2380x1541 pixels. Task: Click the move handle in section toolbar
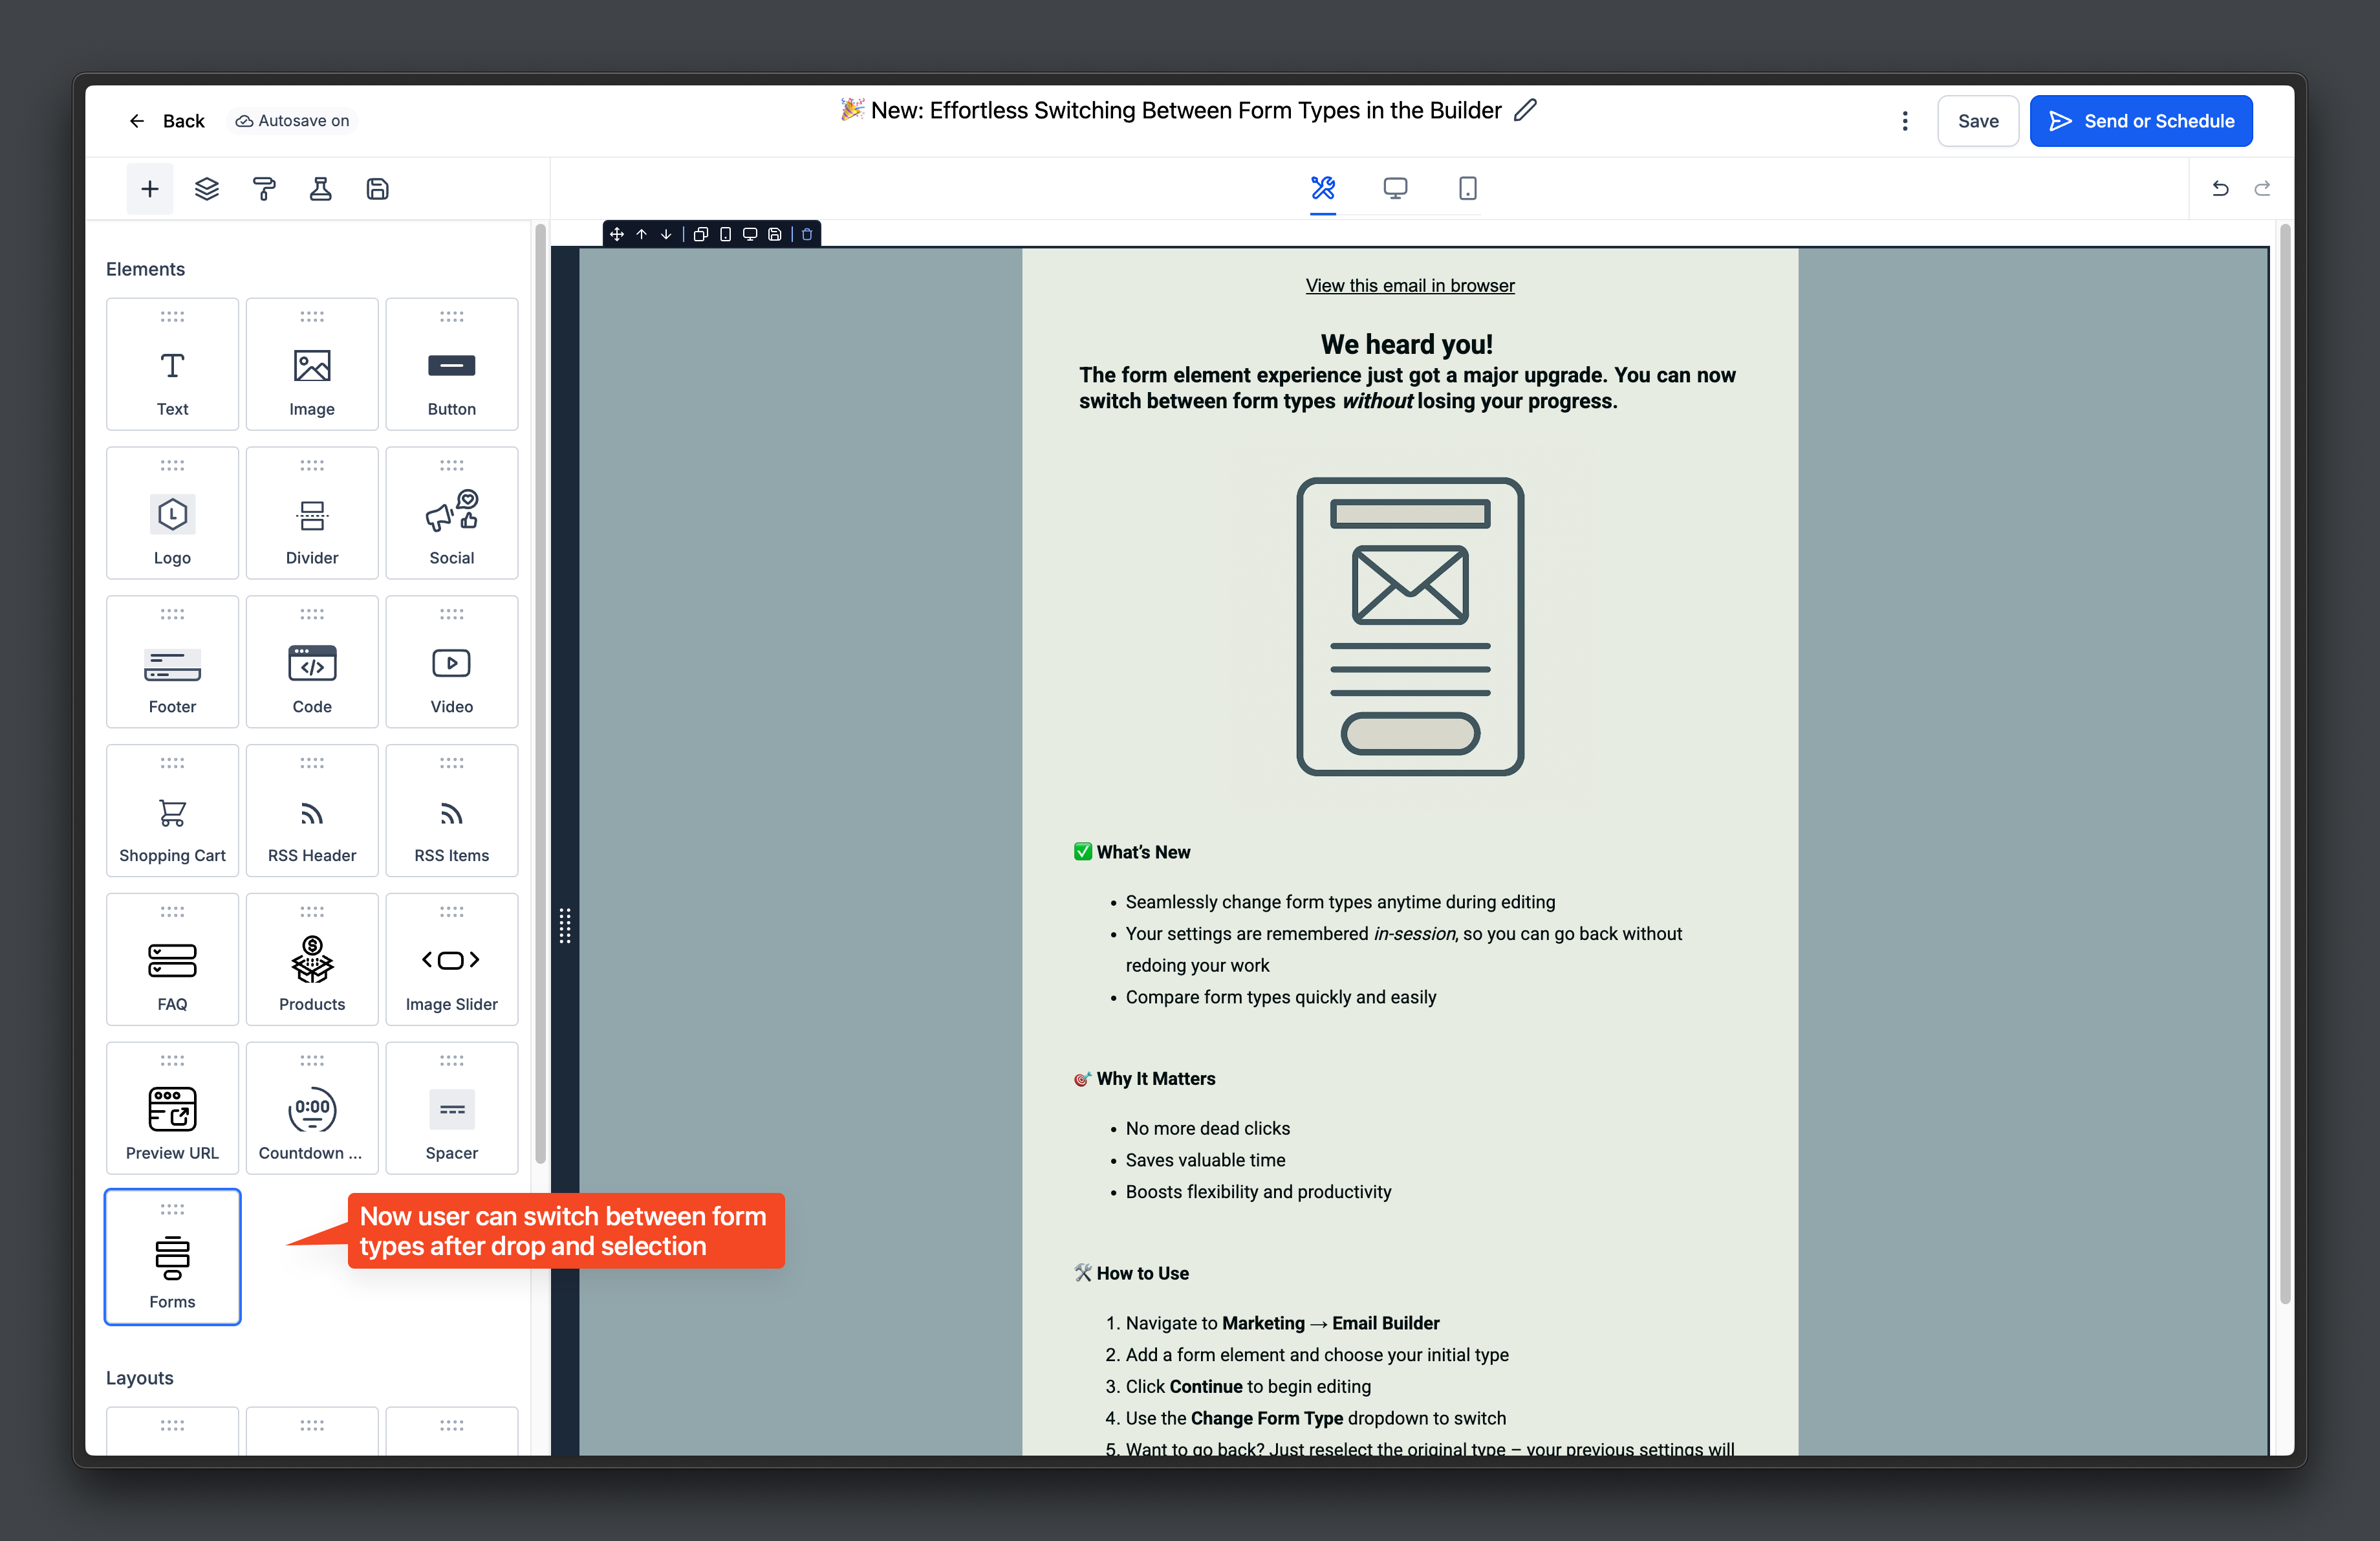click(x=617, y=234)
